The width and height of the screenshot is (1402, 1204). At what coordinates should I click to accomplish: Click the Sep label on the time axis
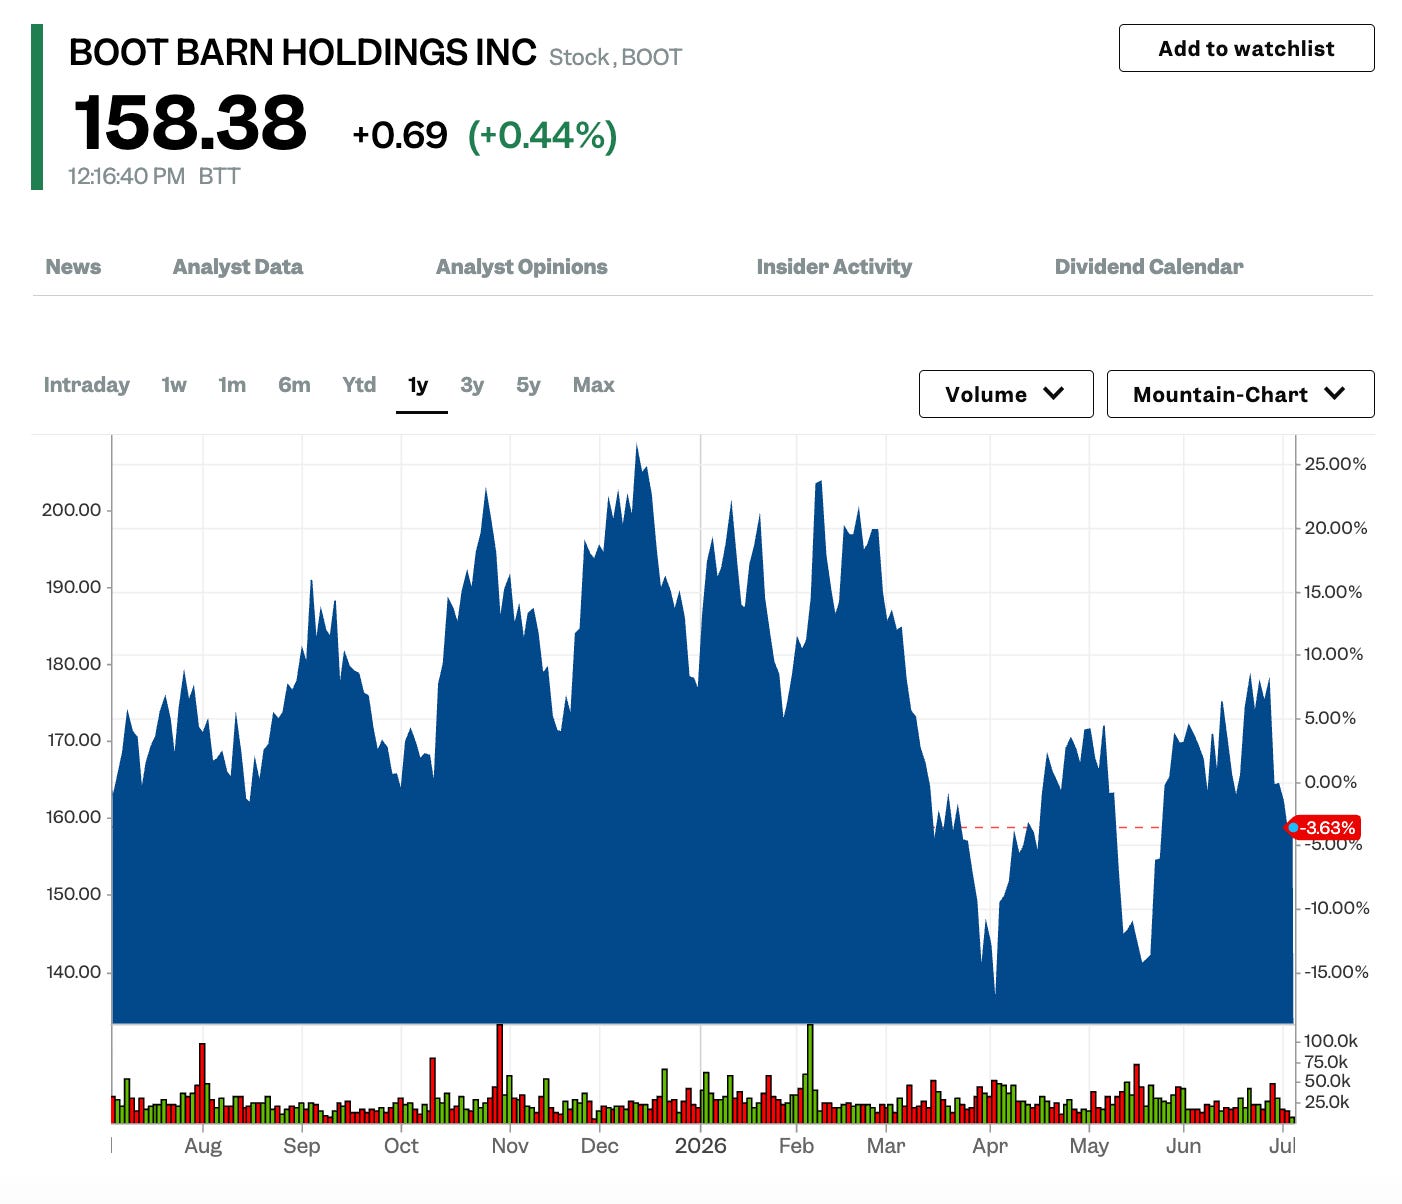point(302,1146)
